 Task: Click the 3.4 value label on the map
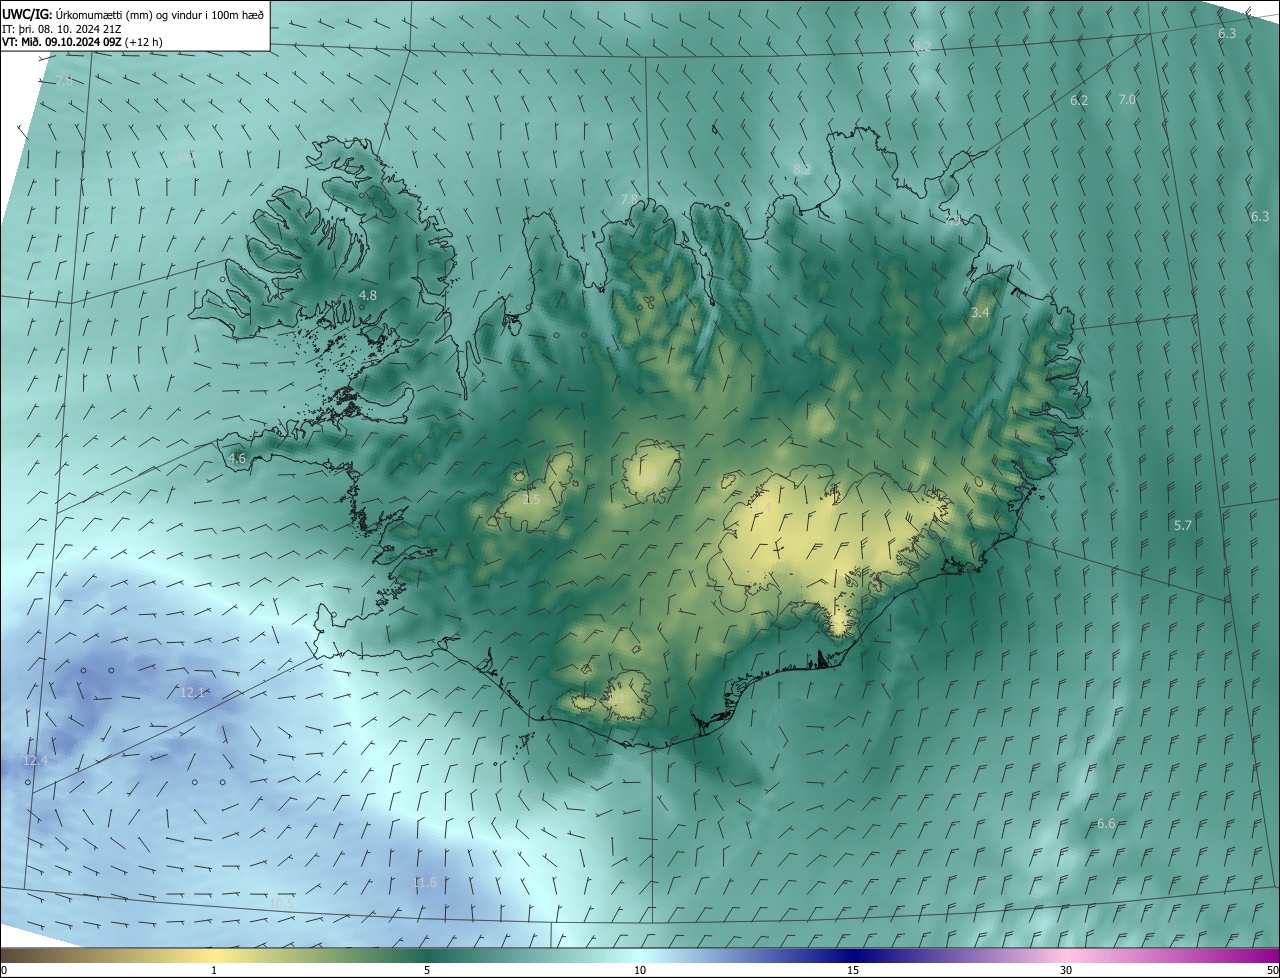pyautogui.click(x=980, y=313)
